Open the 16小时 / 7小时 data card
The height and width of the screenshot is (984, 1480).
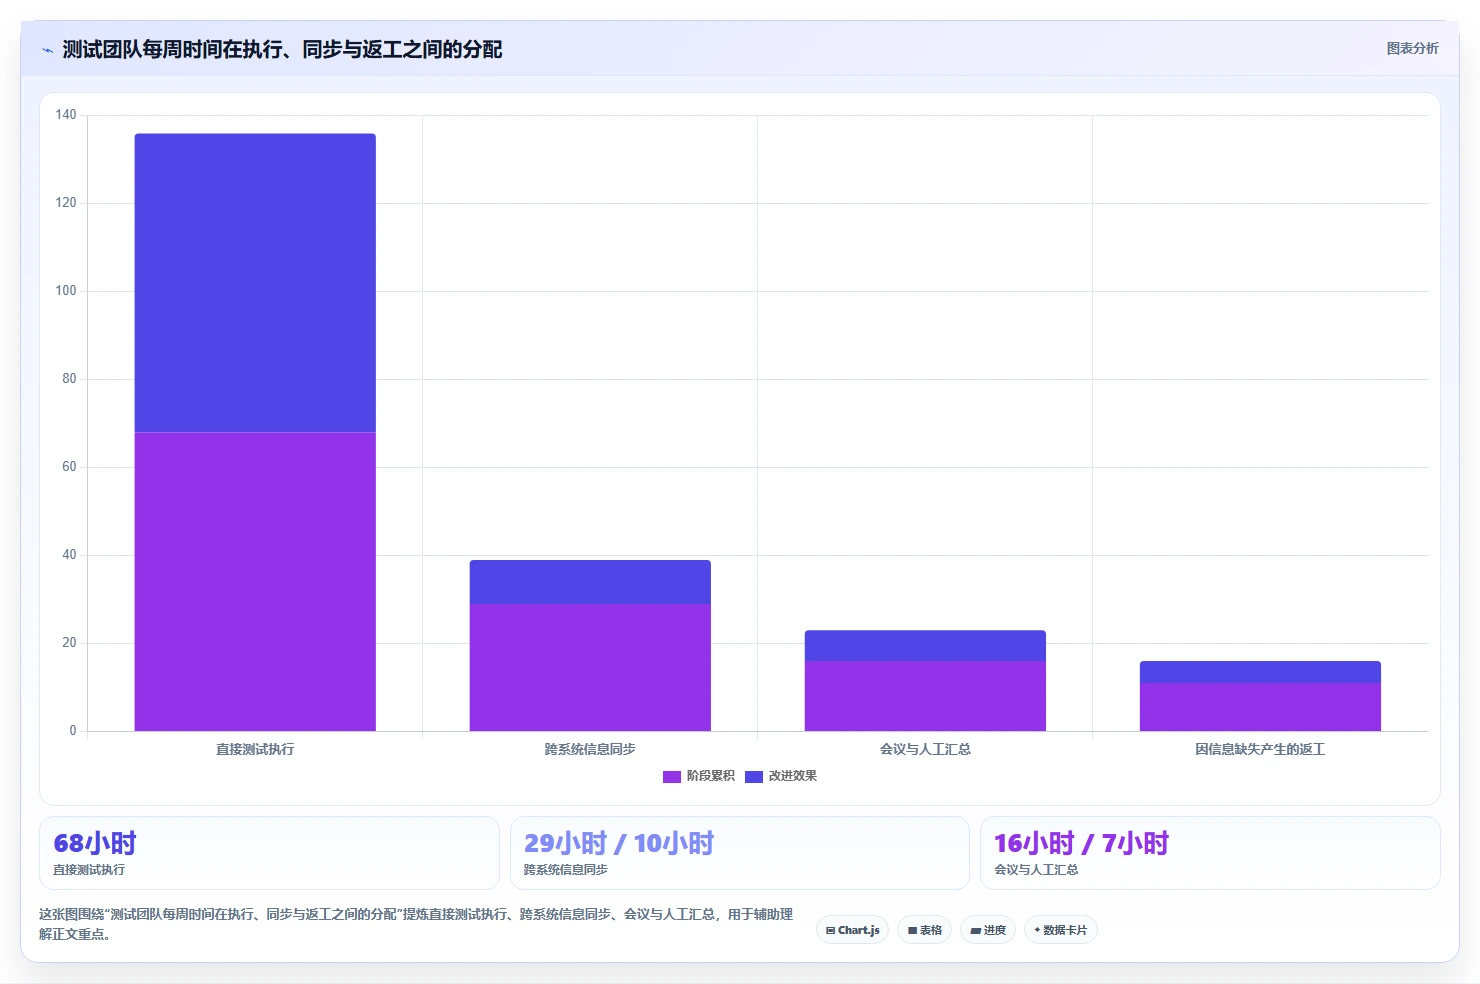click(1210, 853)
